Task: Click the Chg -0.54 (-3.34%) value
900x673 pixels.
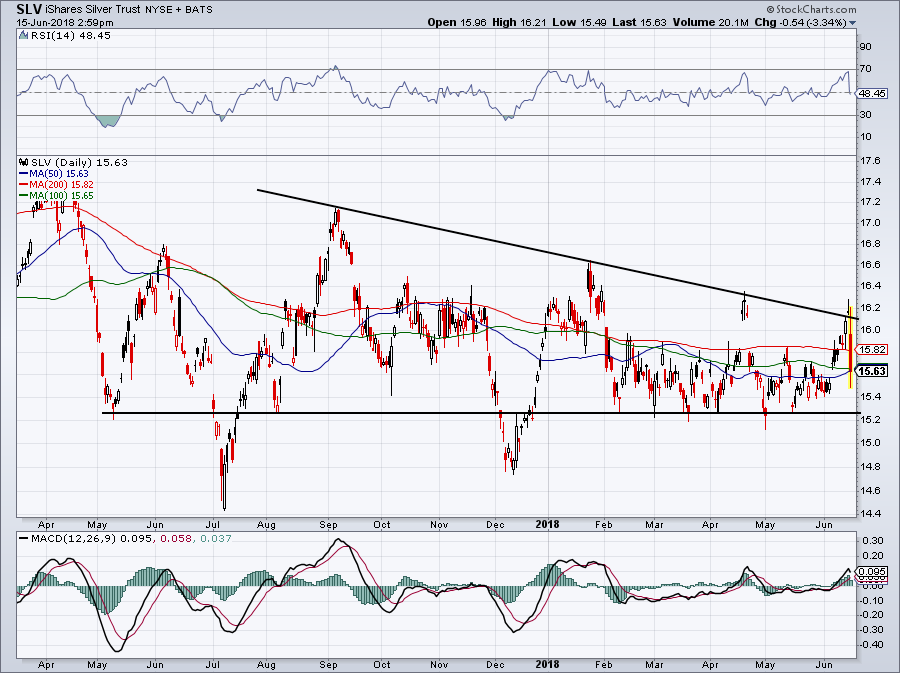Action: tap(801, 22)
